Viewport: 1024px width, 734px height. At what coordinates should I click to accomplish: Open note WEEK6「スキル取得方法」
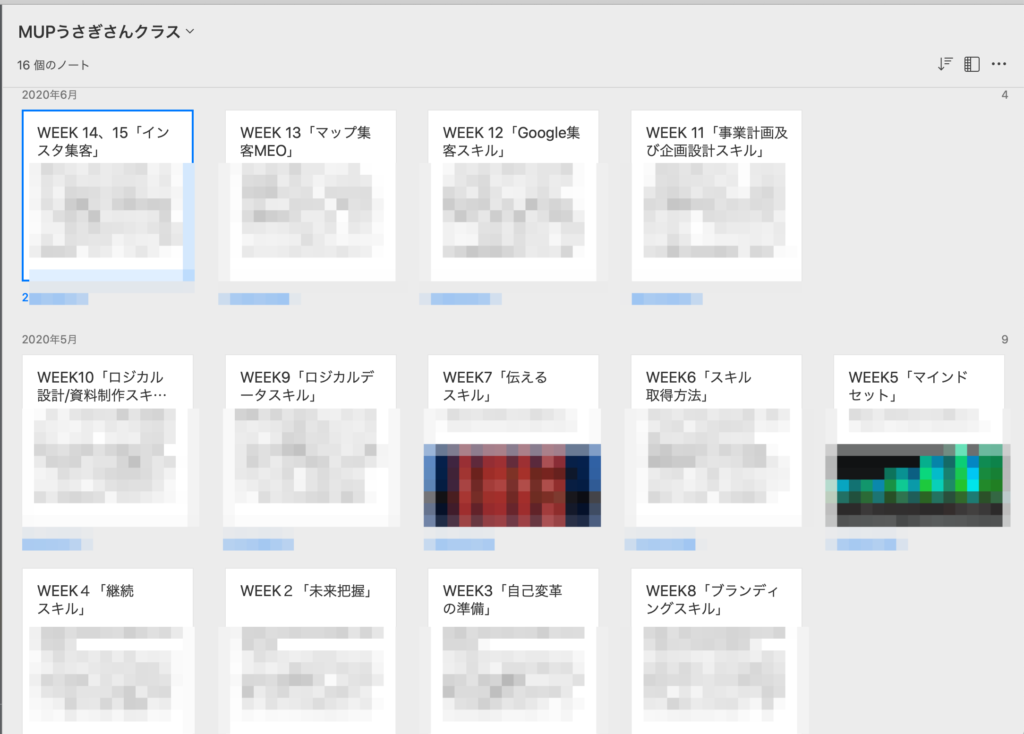(716, 441)
